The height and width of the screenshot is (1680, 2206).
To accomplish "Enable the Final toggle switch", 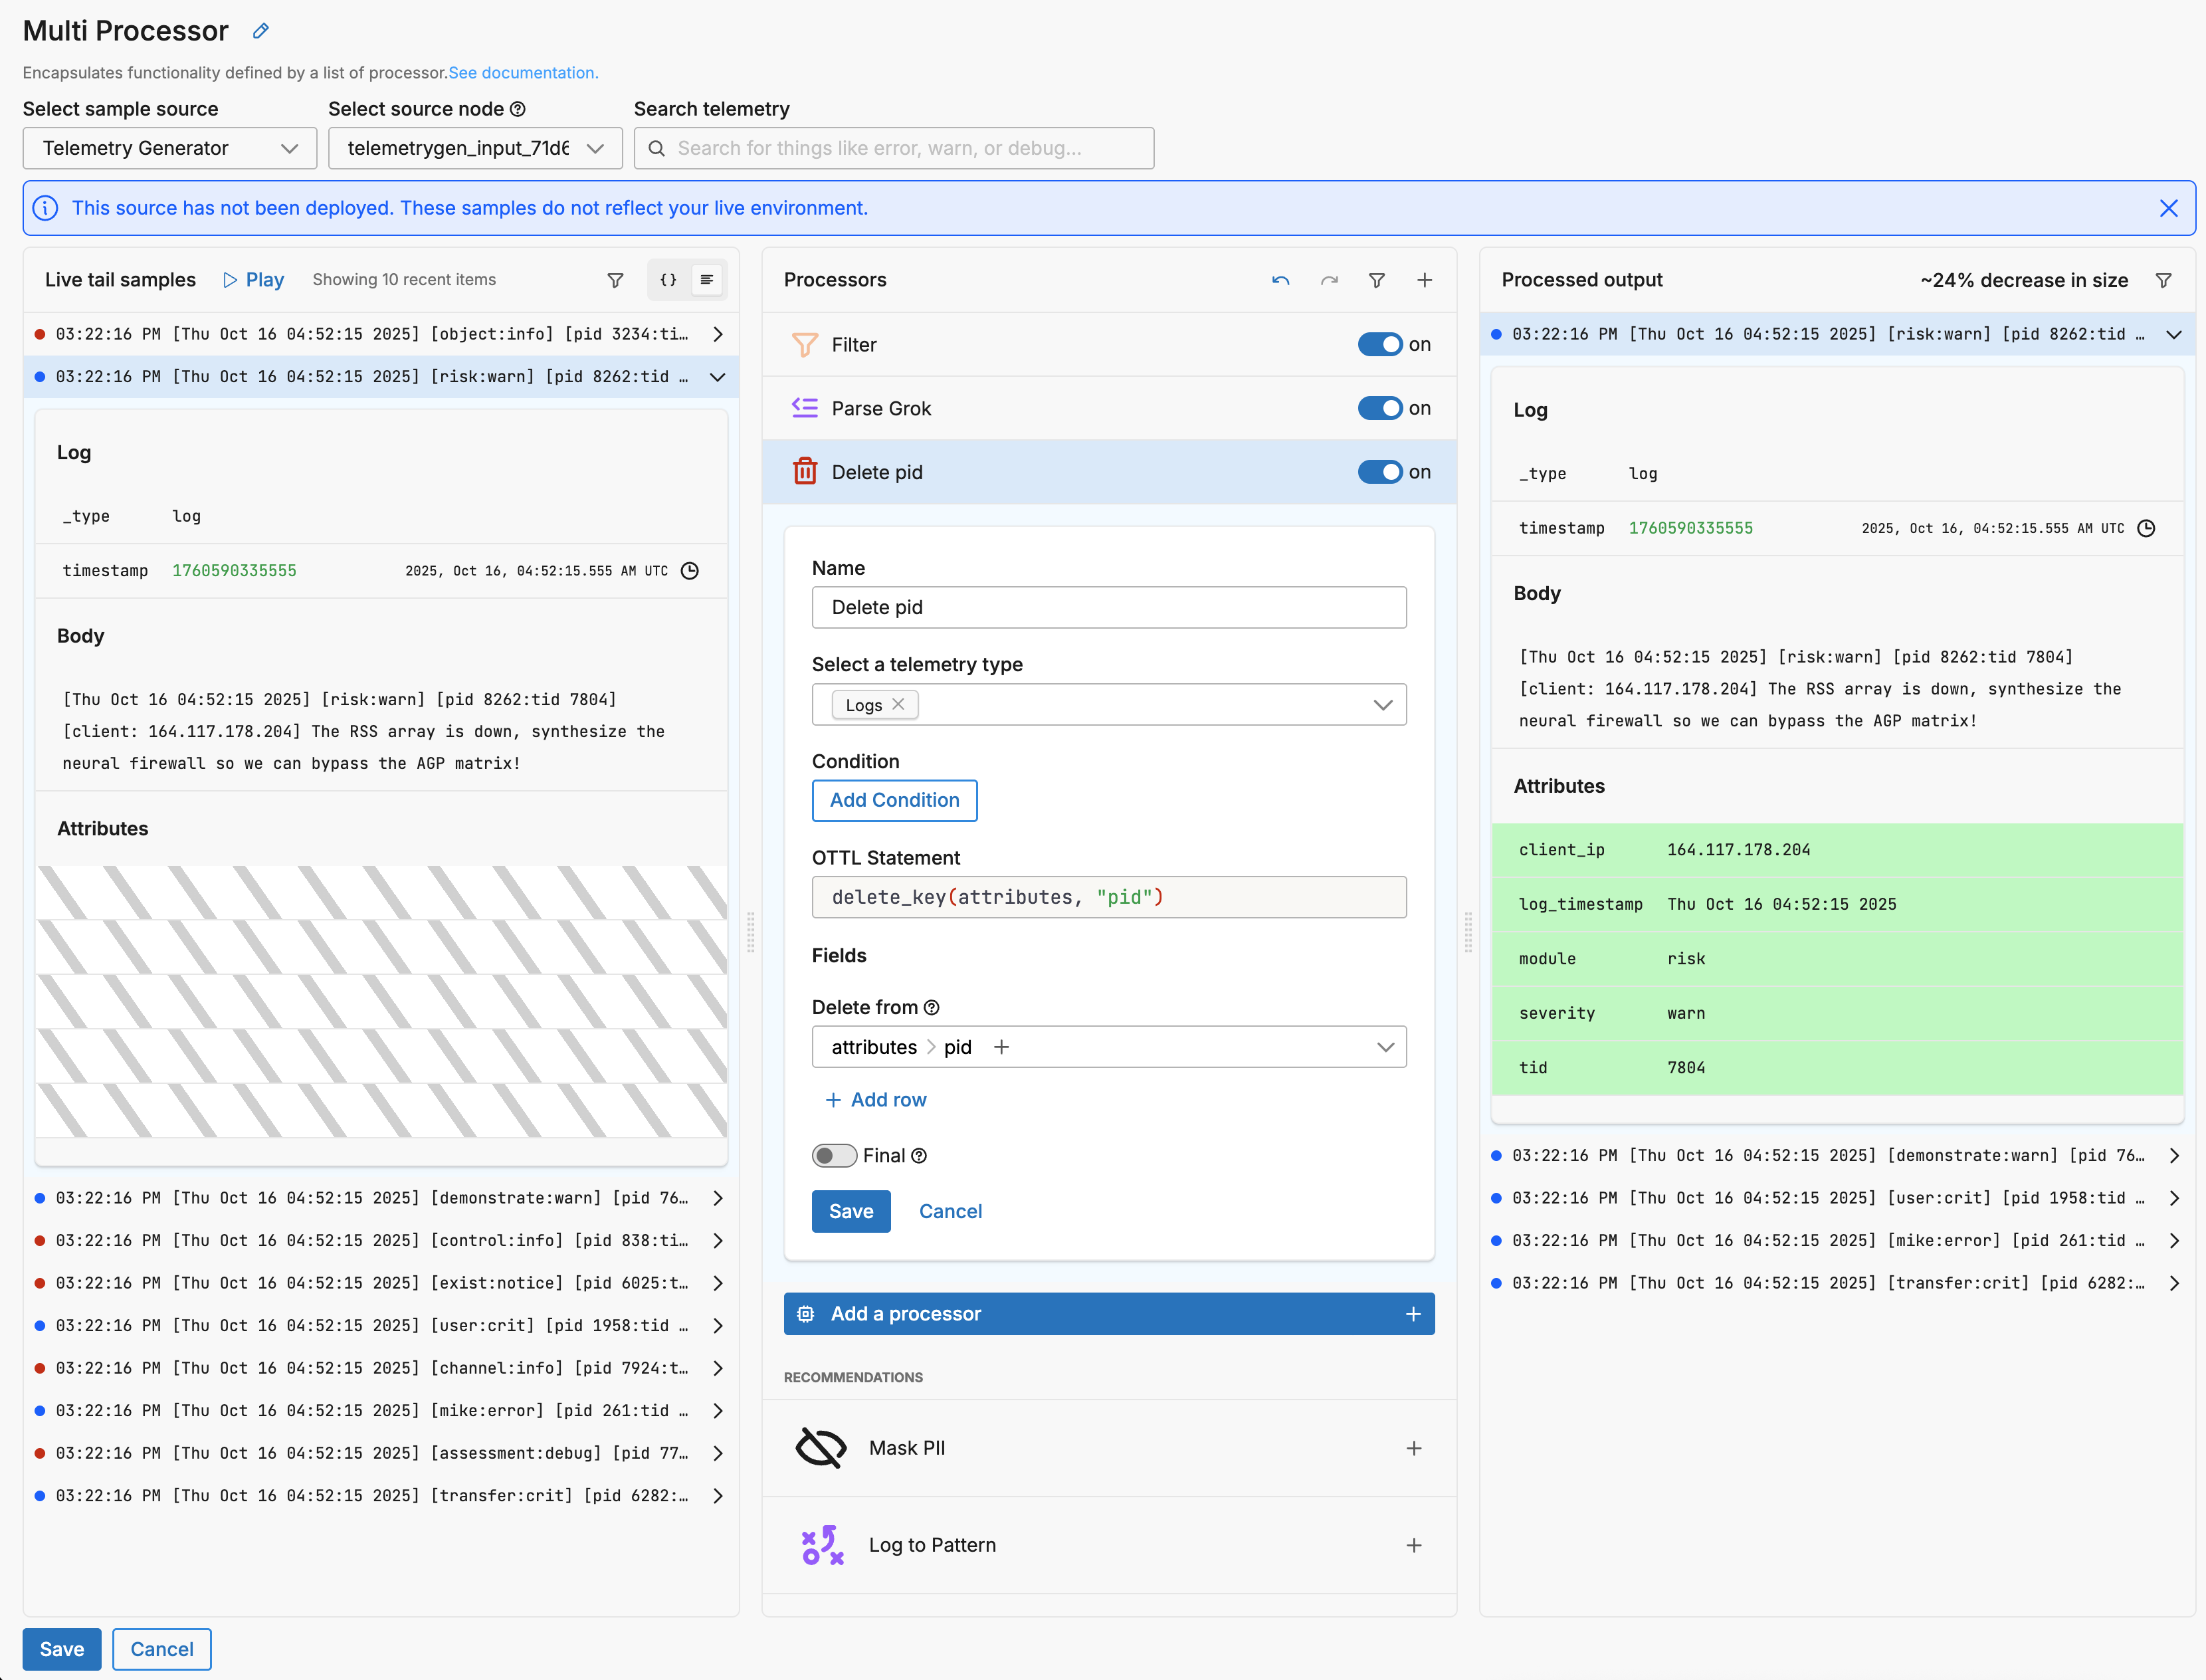I will pos(833,1156).
